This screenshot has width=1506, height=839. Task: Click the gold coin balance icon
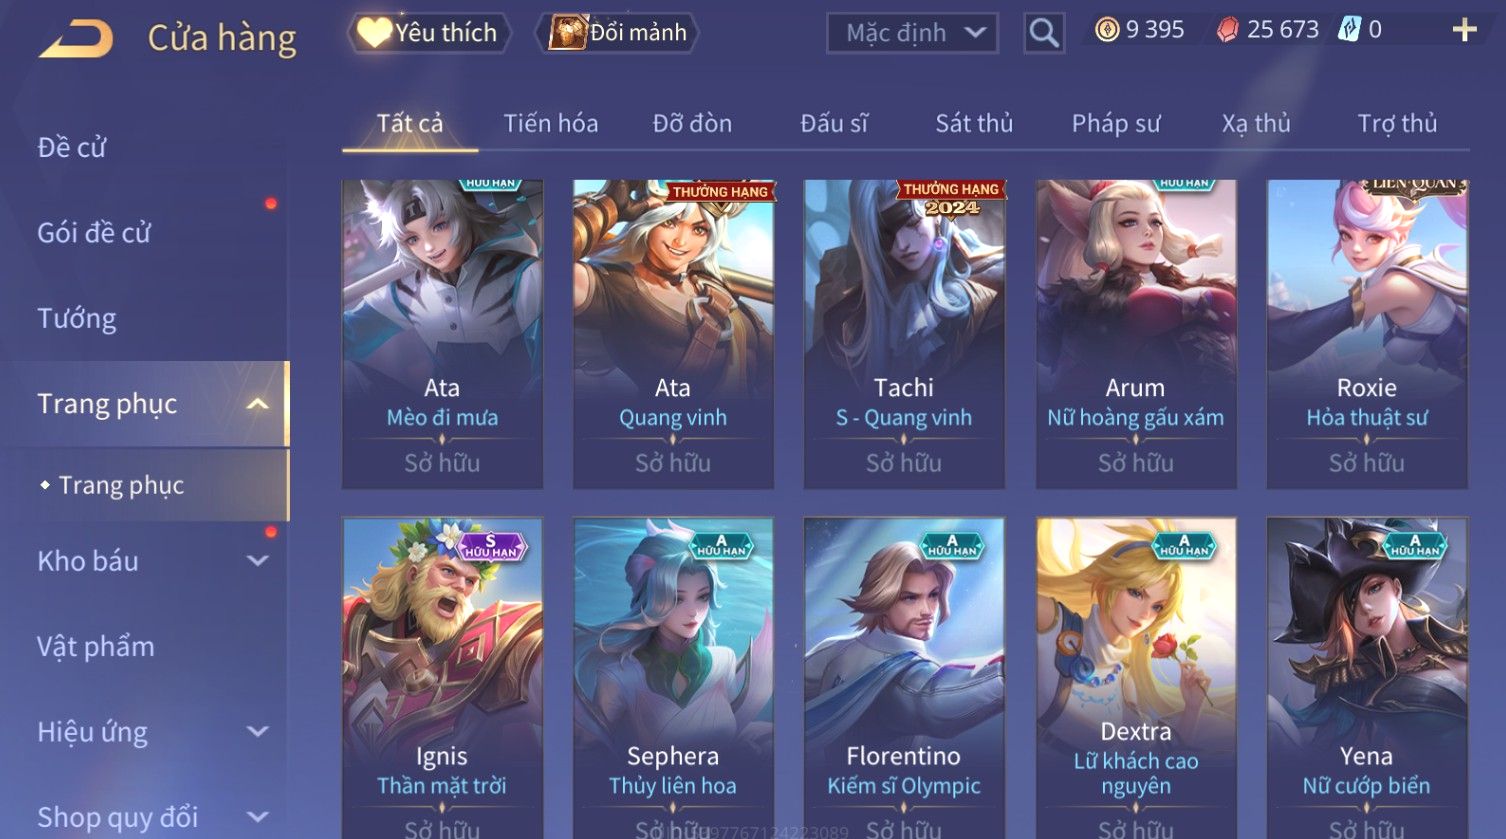pos(1106,30)
